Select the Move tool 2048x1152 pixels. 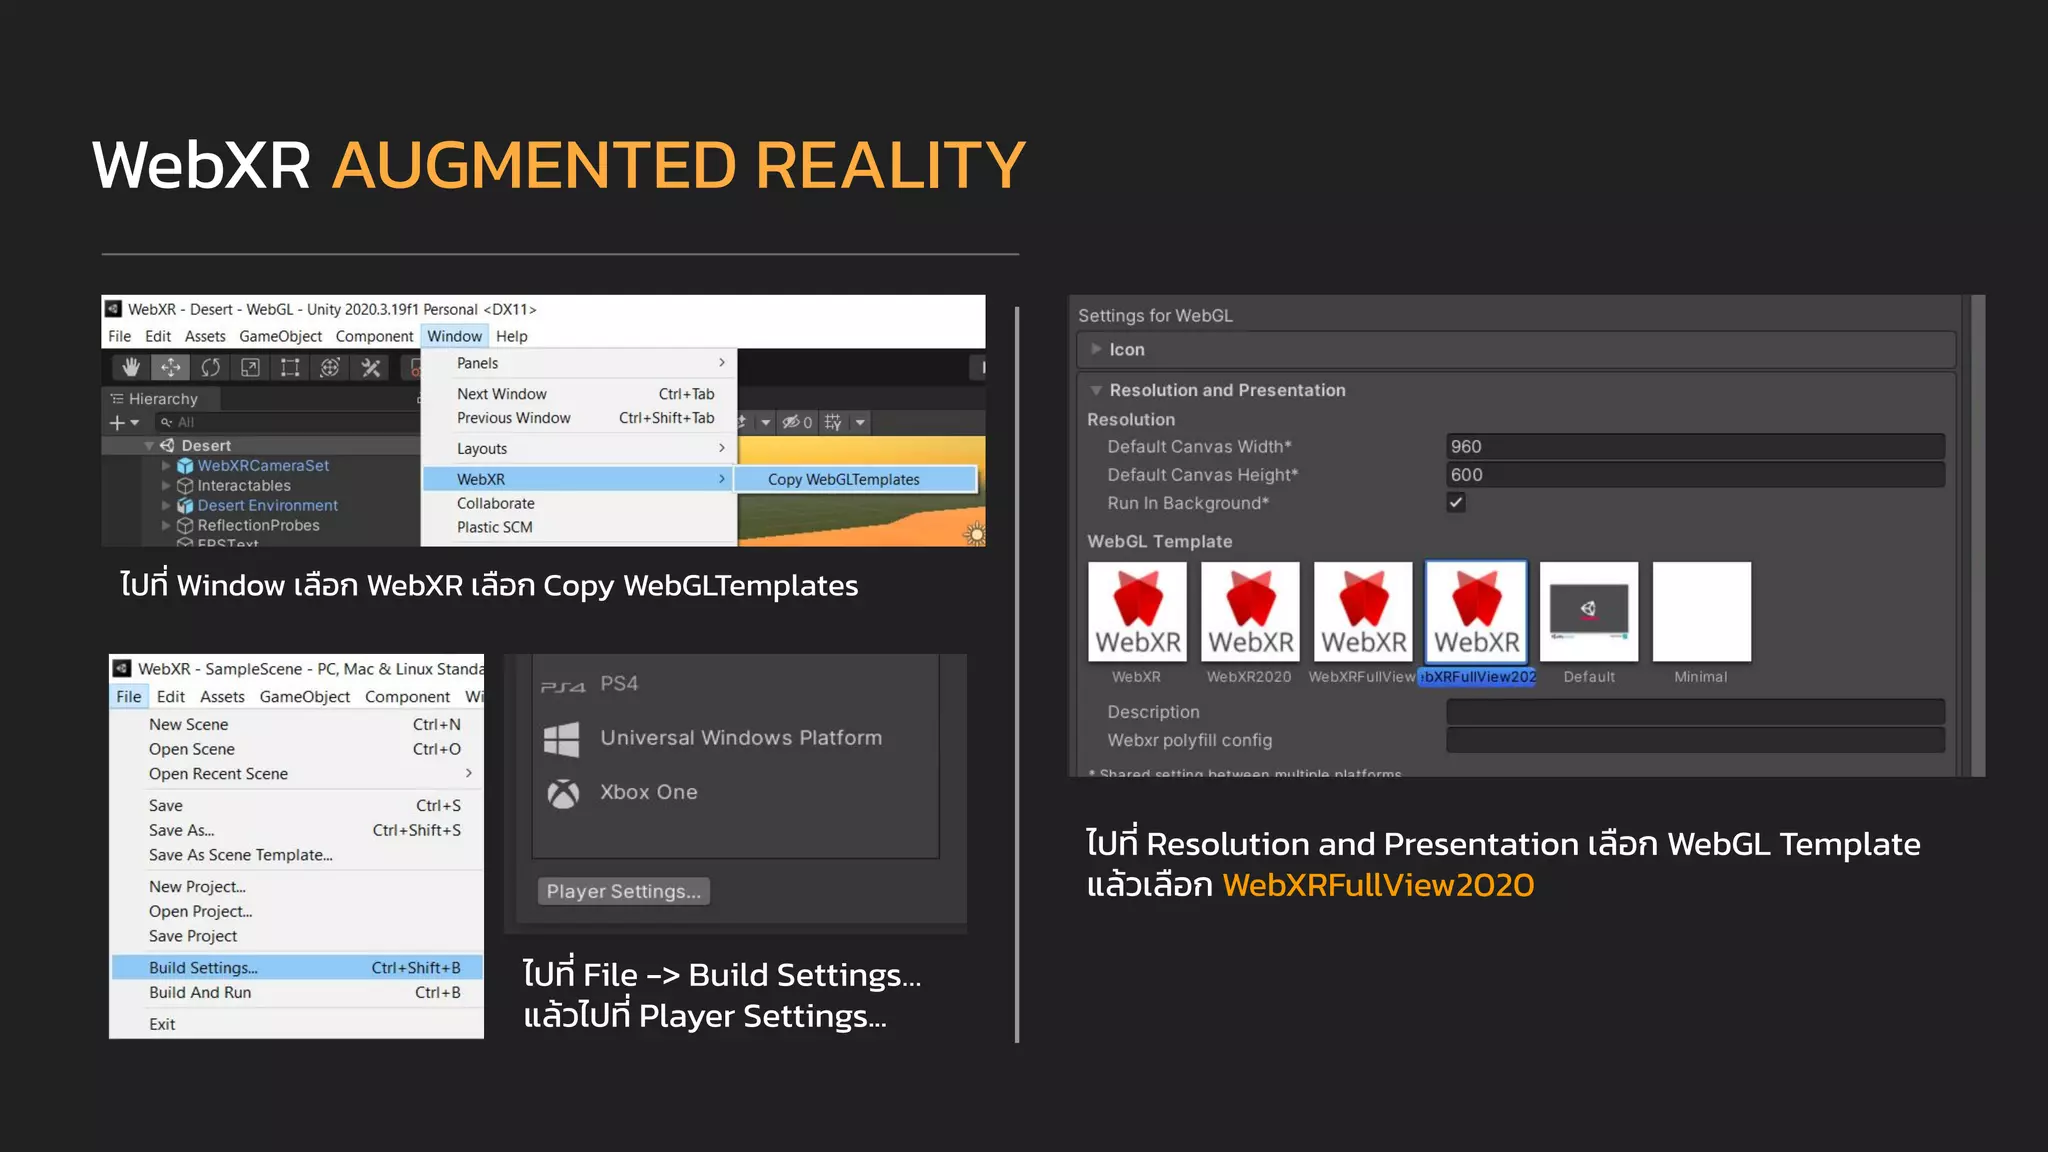[171, 368]
